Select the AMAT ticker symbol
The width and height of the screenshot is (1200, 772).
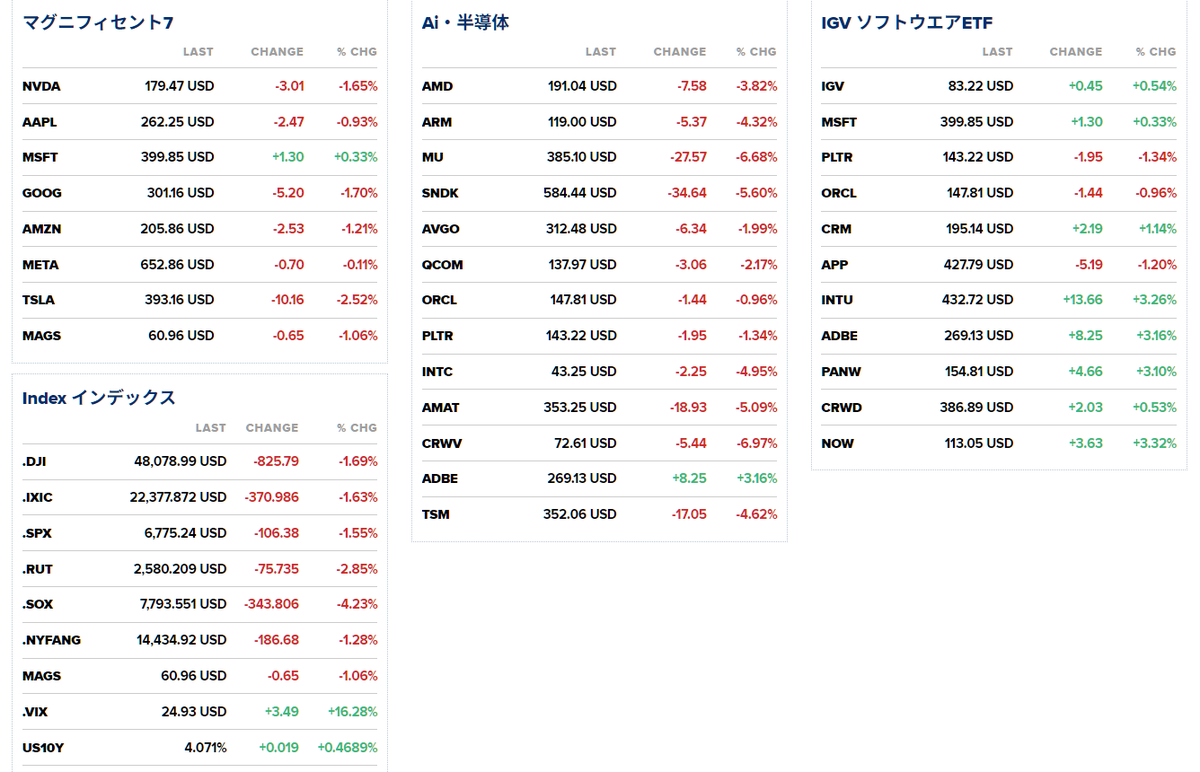pos(440,408)
